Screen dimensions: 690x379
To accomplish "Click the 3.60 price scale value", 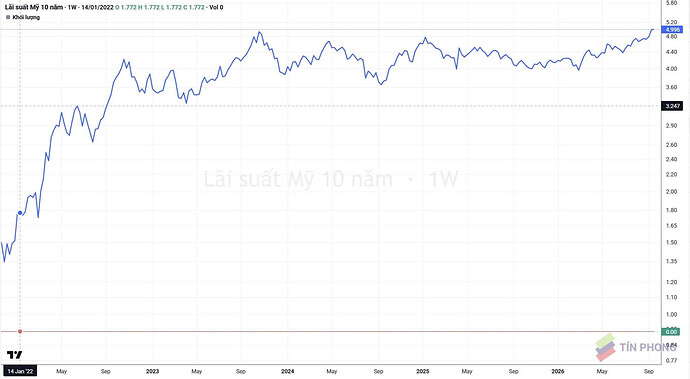I will click(x=672, y=87).
